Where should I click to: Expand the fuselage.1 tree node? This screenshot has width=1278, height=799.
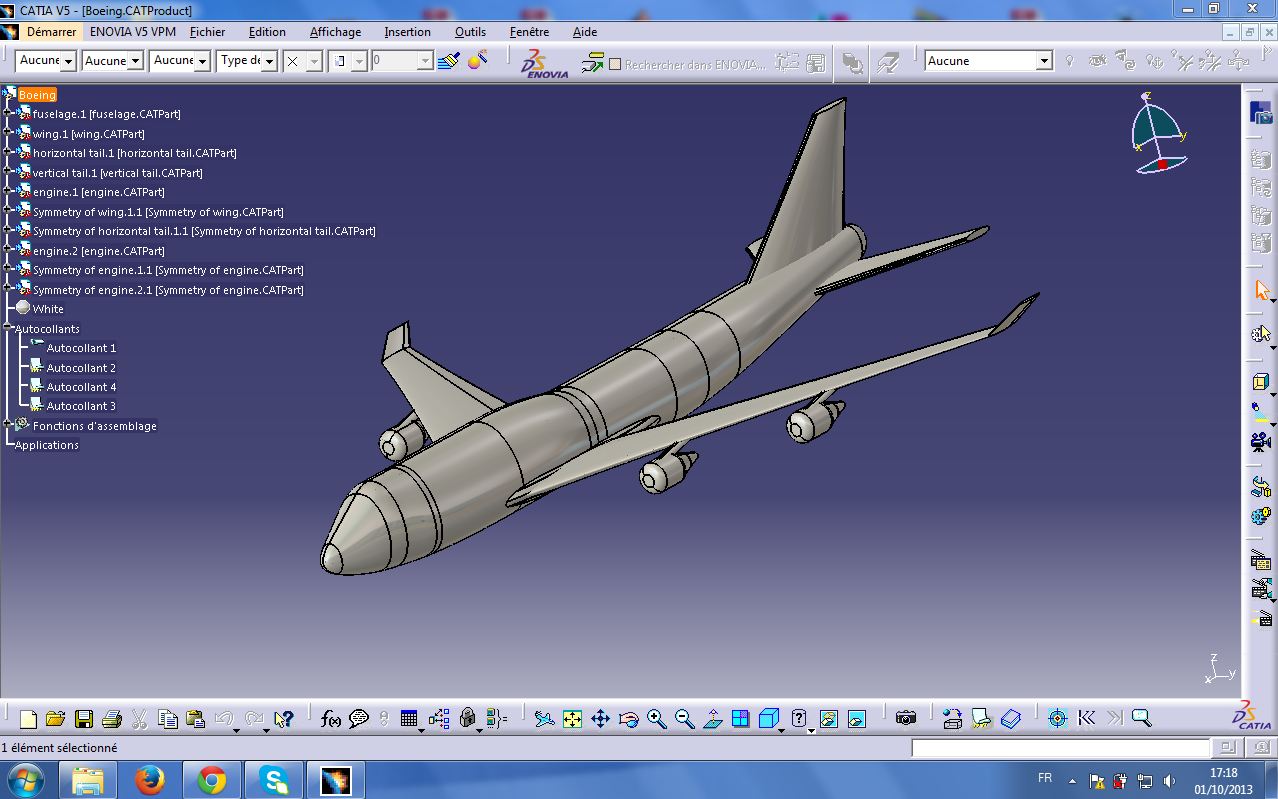(x=7, y=114)
